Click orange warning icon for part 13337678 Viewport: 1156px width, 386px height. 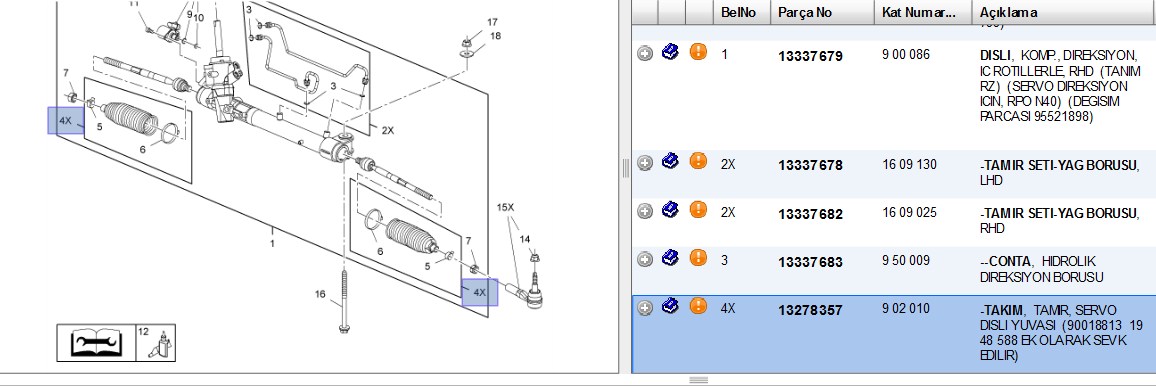click(698, 161)
